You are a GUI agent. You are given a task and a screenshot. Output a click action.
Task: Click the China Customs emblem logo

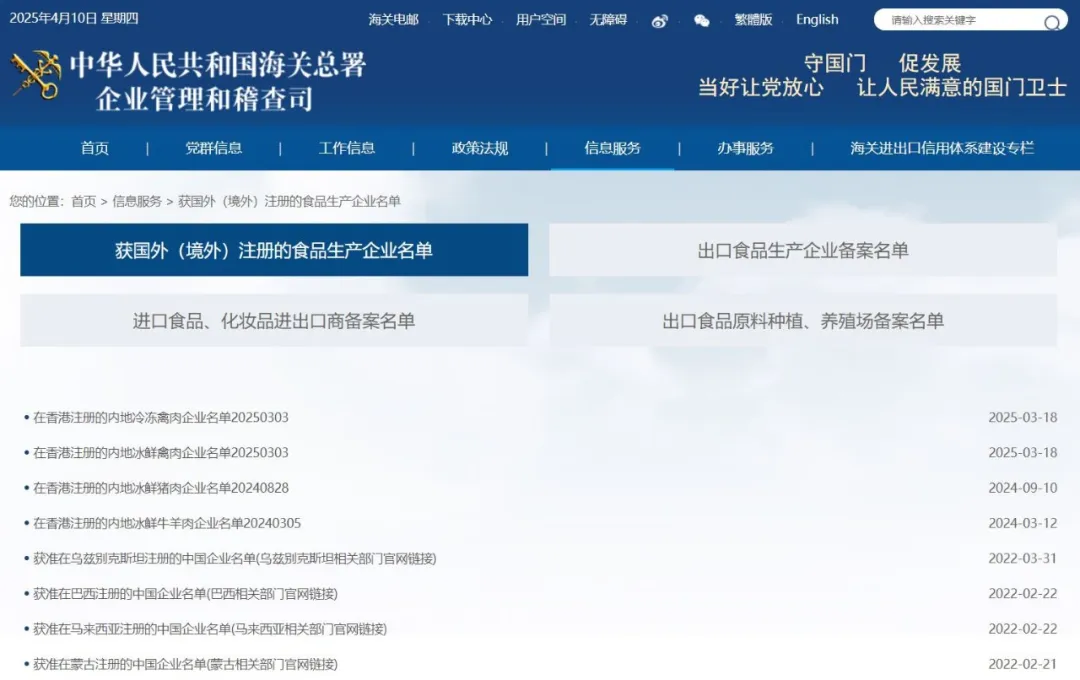click(x=36, y=76)
